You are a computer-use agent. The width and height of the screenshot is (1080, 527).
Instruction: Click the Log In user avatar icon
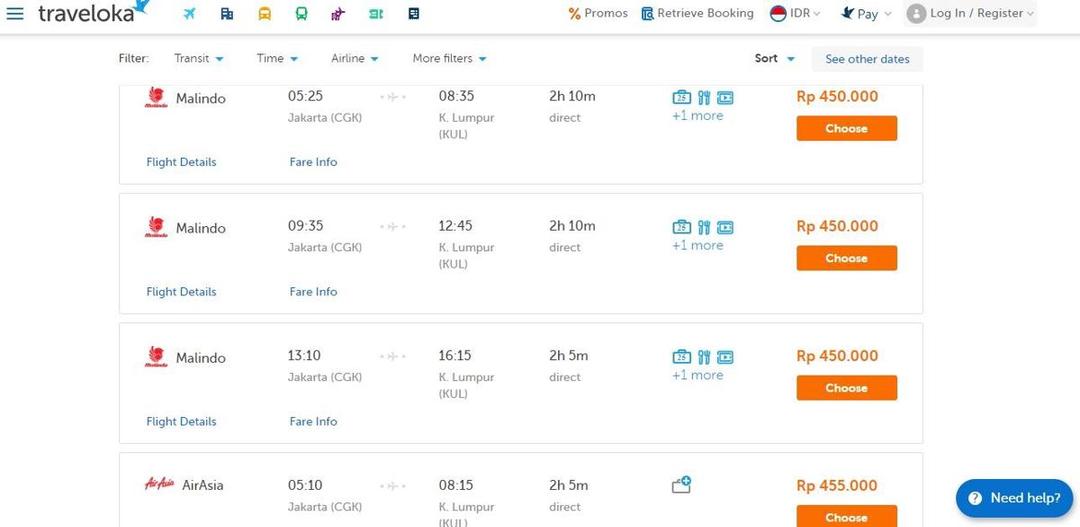pyautogui.click(x=916, y=14)
